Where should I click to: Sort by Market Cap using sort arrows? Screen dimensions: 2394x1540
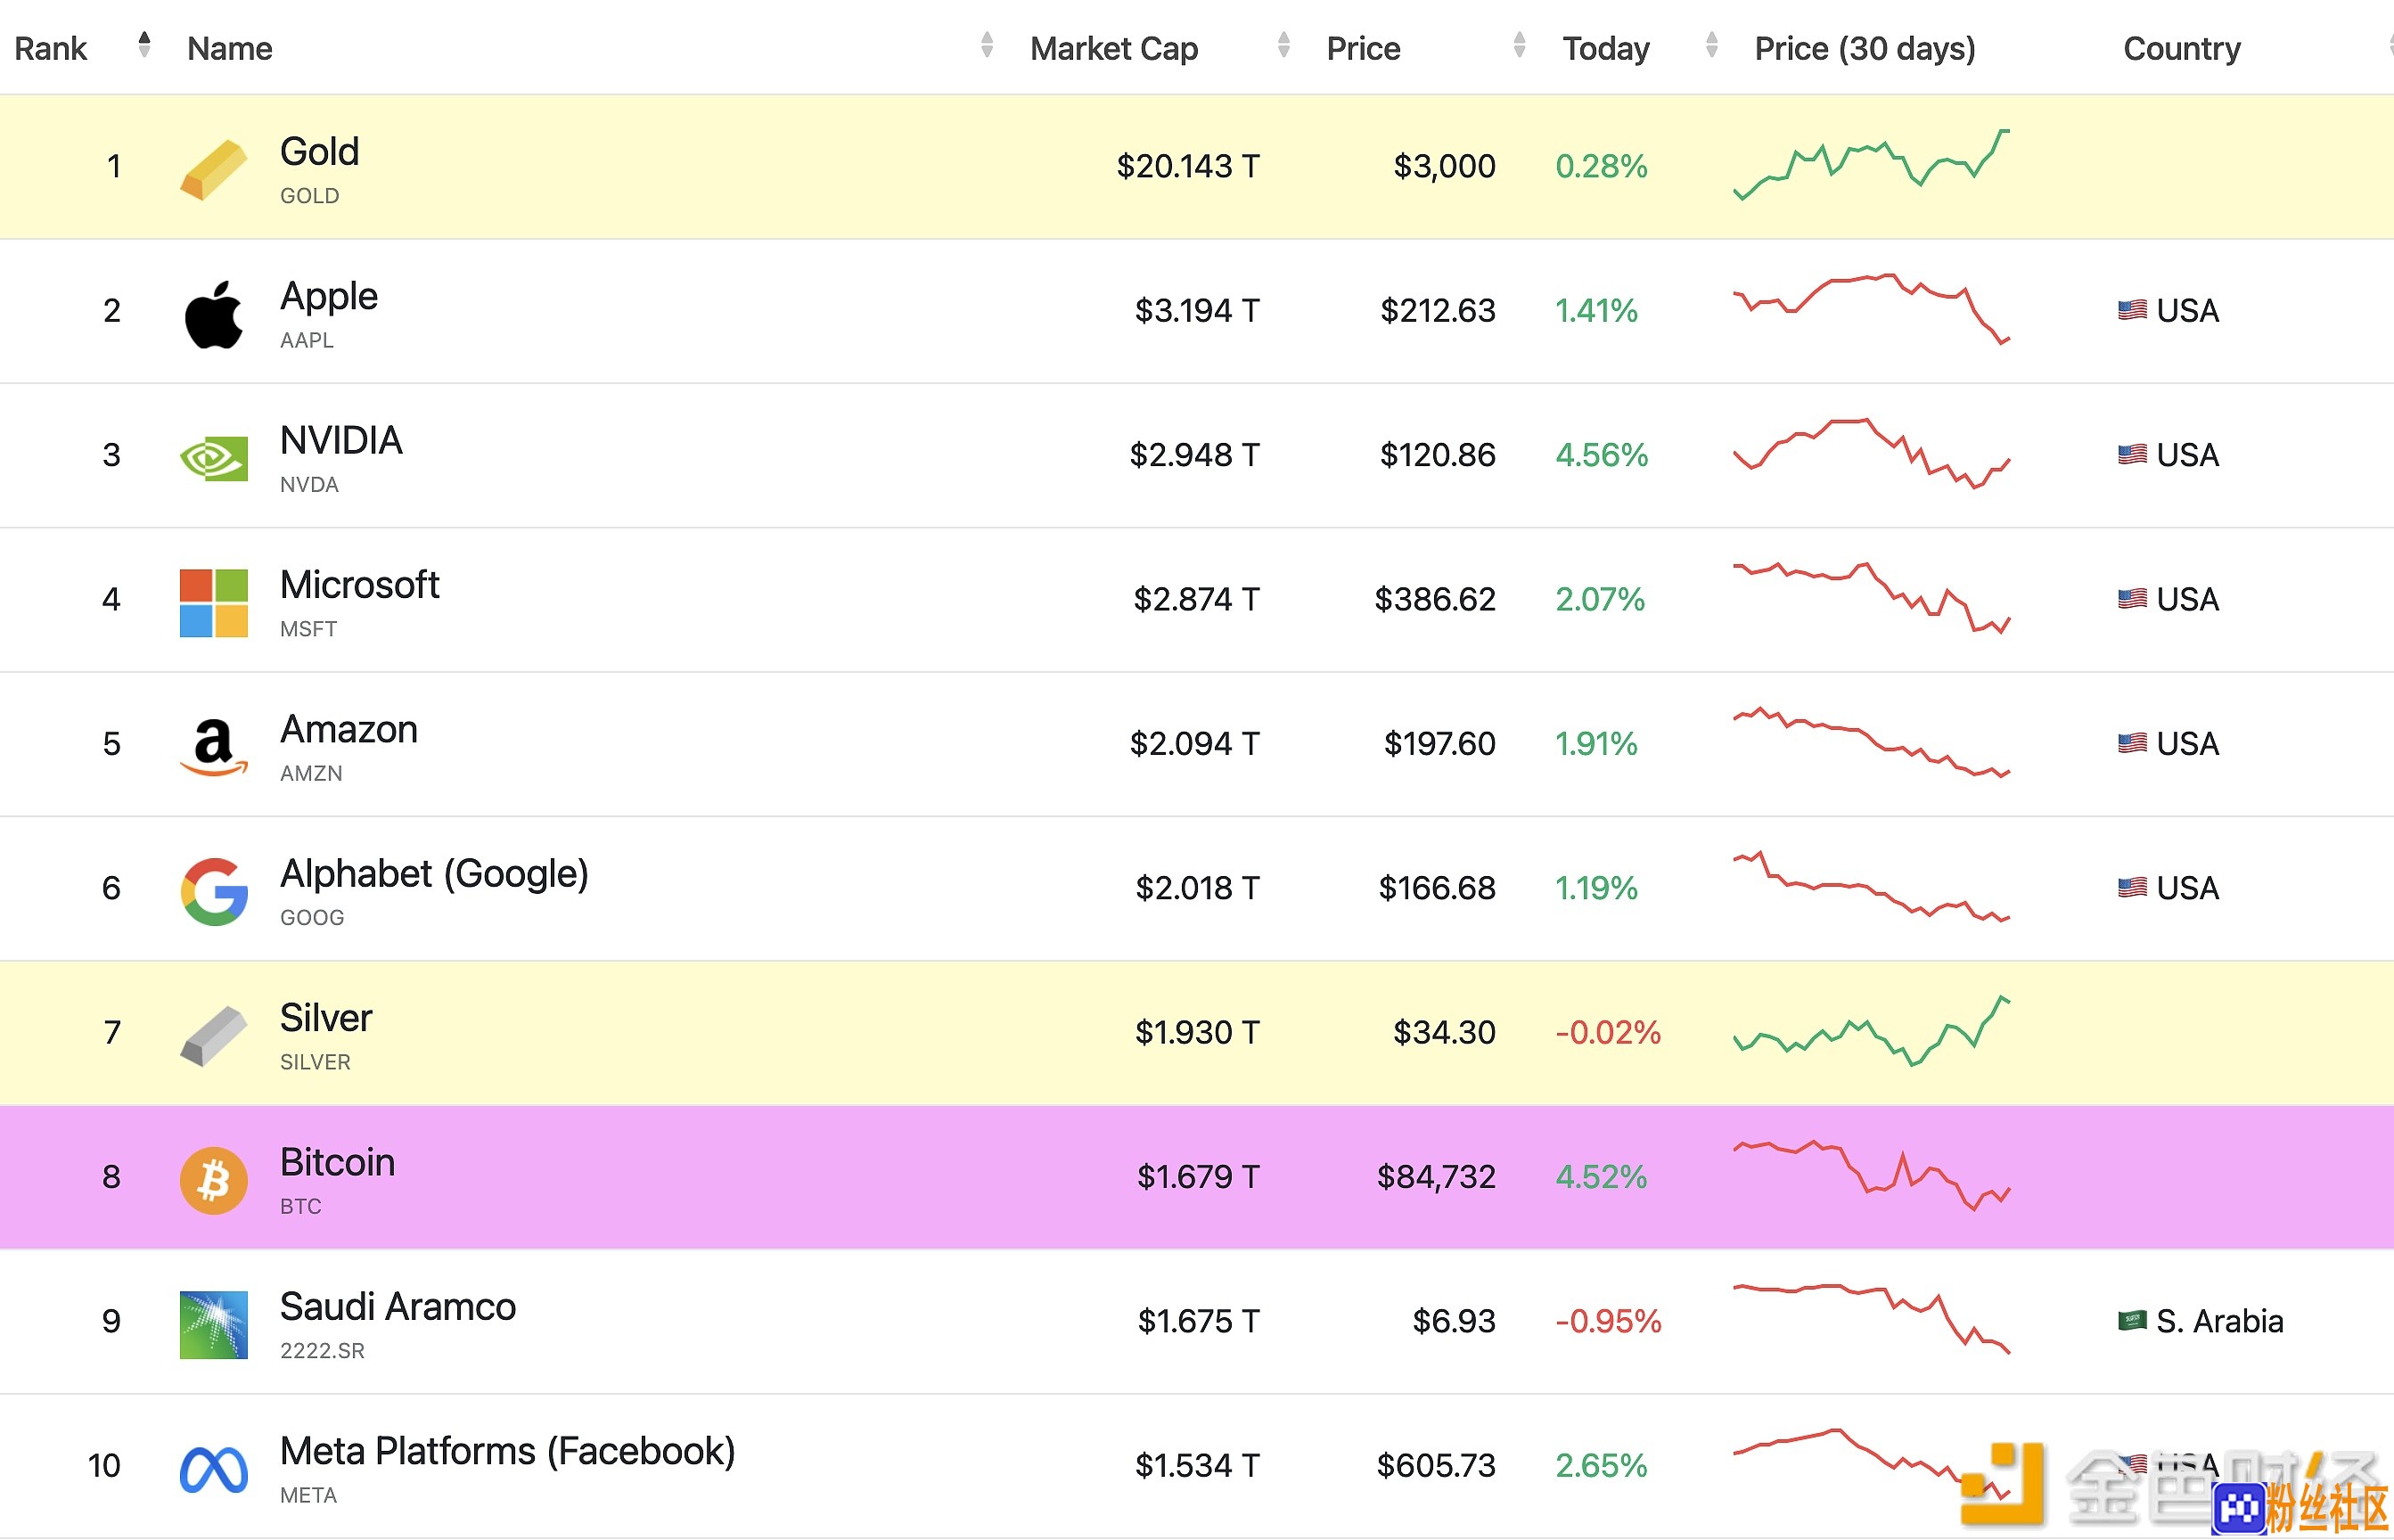(1283, 44)
